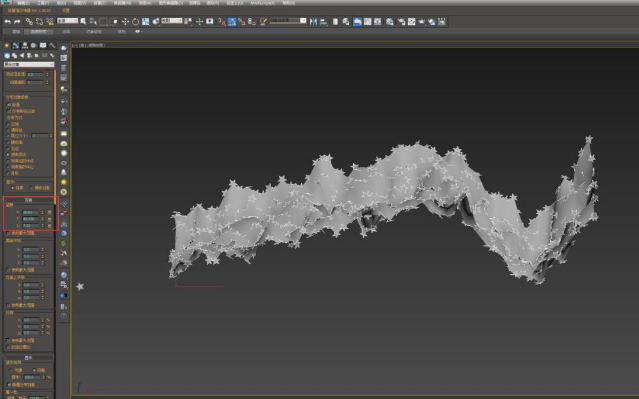Click the Redo arrow in the main toolbar
The height and width of the screenshot is (399, 639).
click(x=17, y=22)
